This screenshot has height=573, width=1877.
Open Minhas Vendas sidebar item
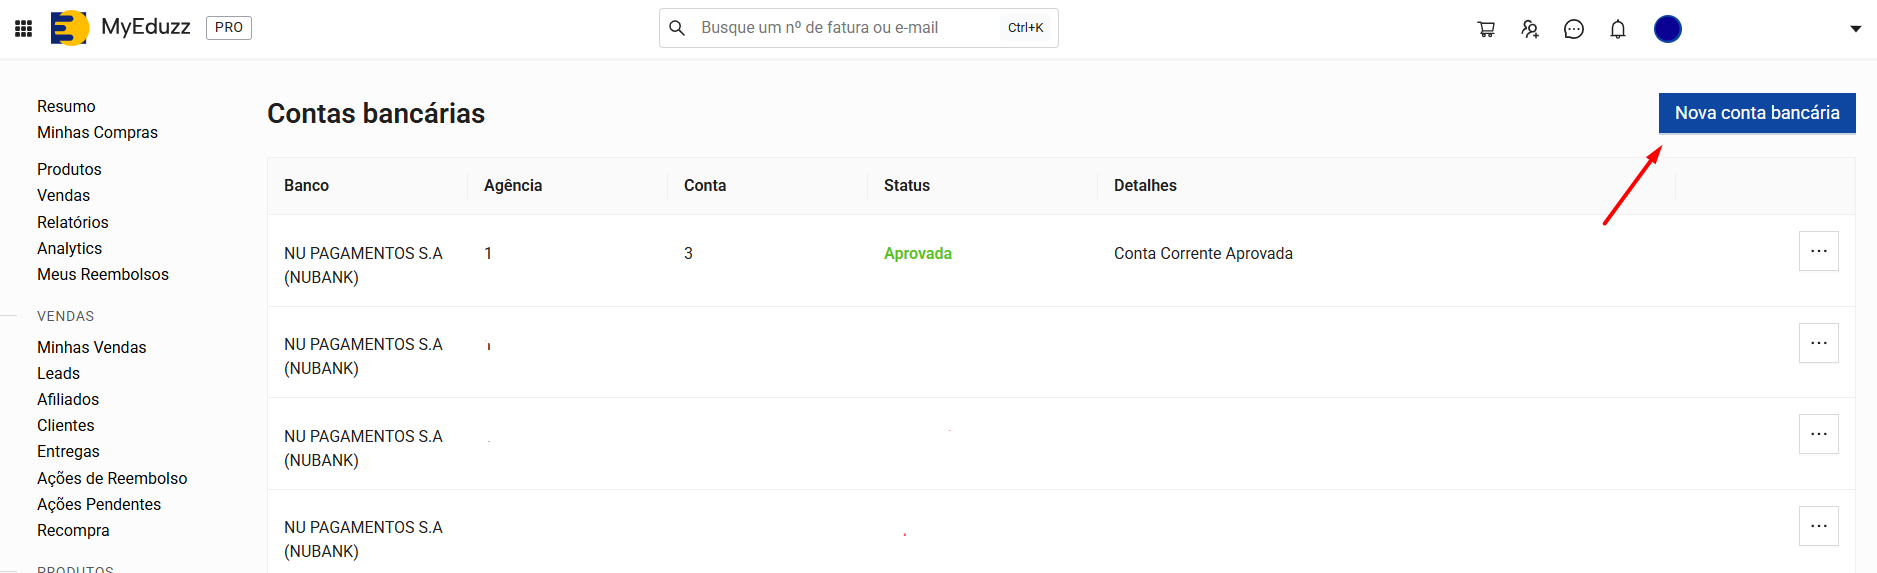tap(91, 347)
